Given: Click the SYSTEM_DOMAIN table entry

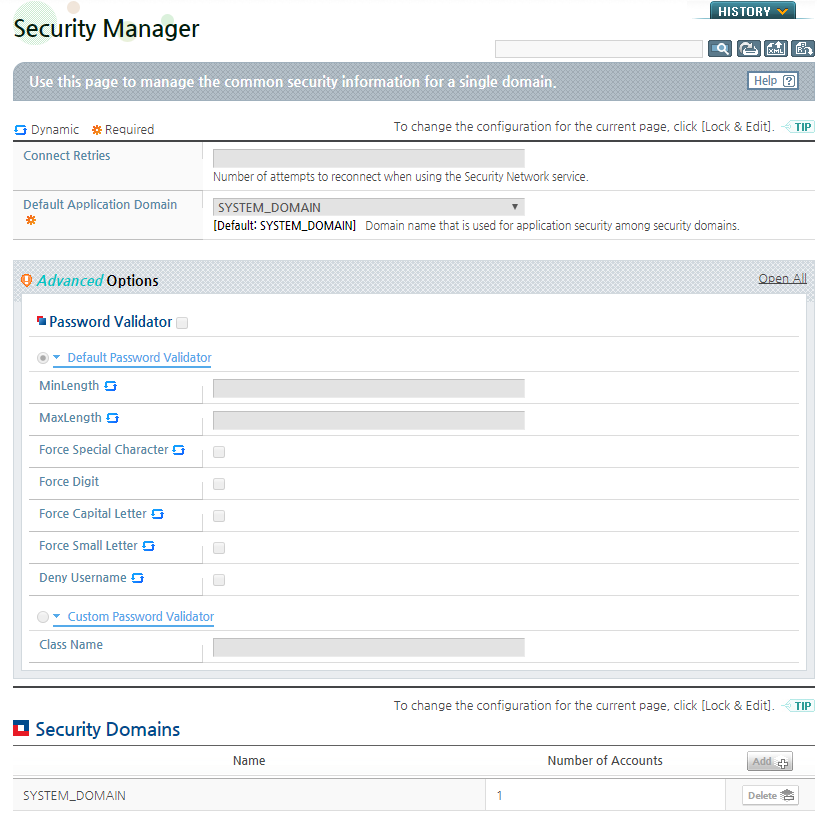Looking at the screenshot, I should 74,795.
